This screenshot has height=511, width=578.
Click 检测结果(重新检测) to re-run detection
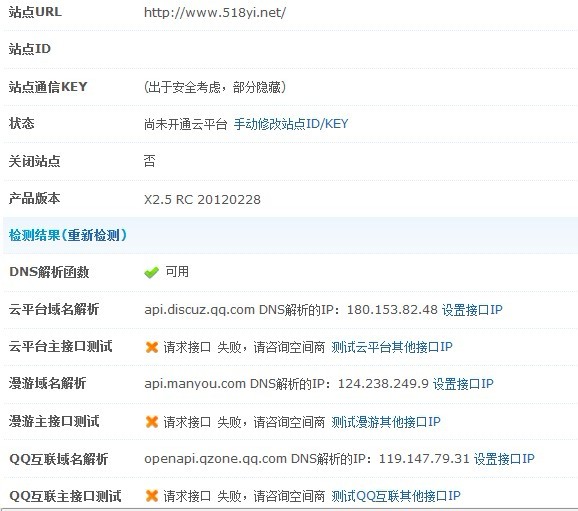[x=68, y=235]
